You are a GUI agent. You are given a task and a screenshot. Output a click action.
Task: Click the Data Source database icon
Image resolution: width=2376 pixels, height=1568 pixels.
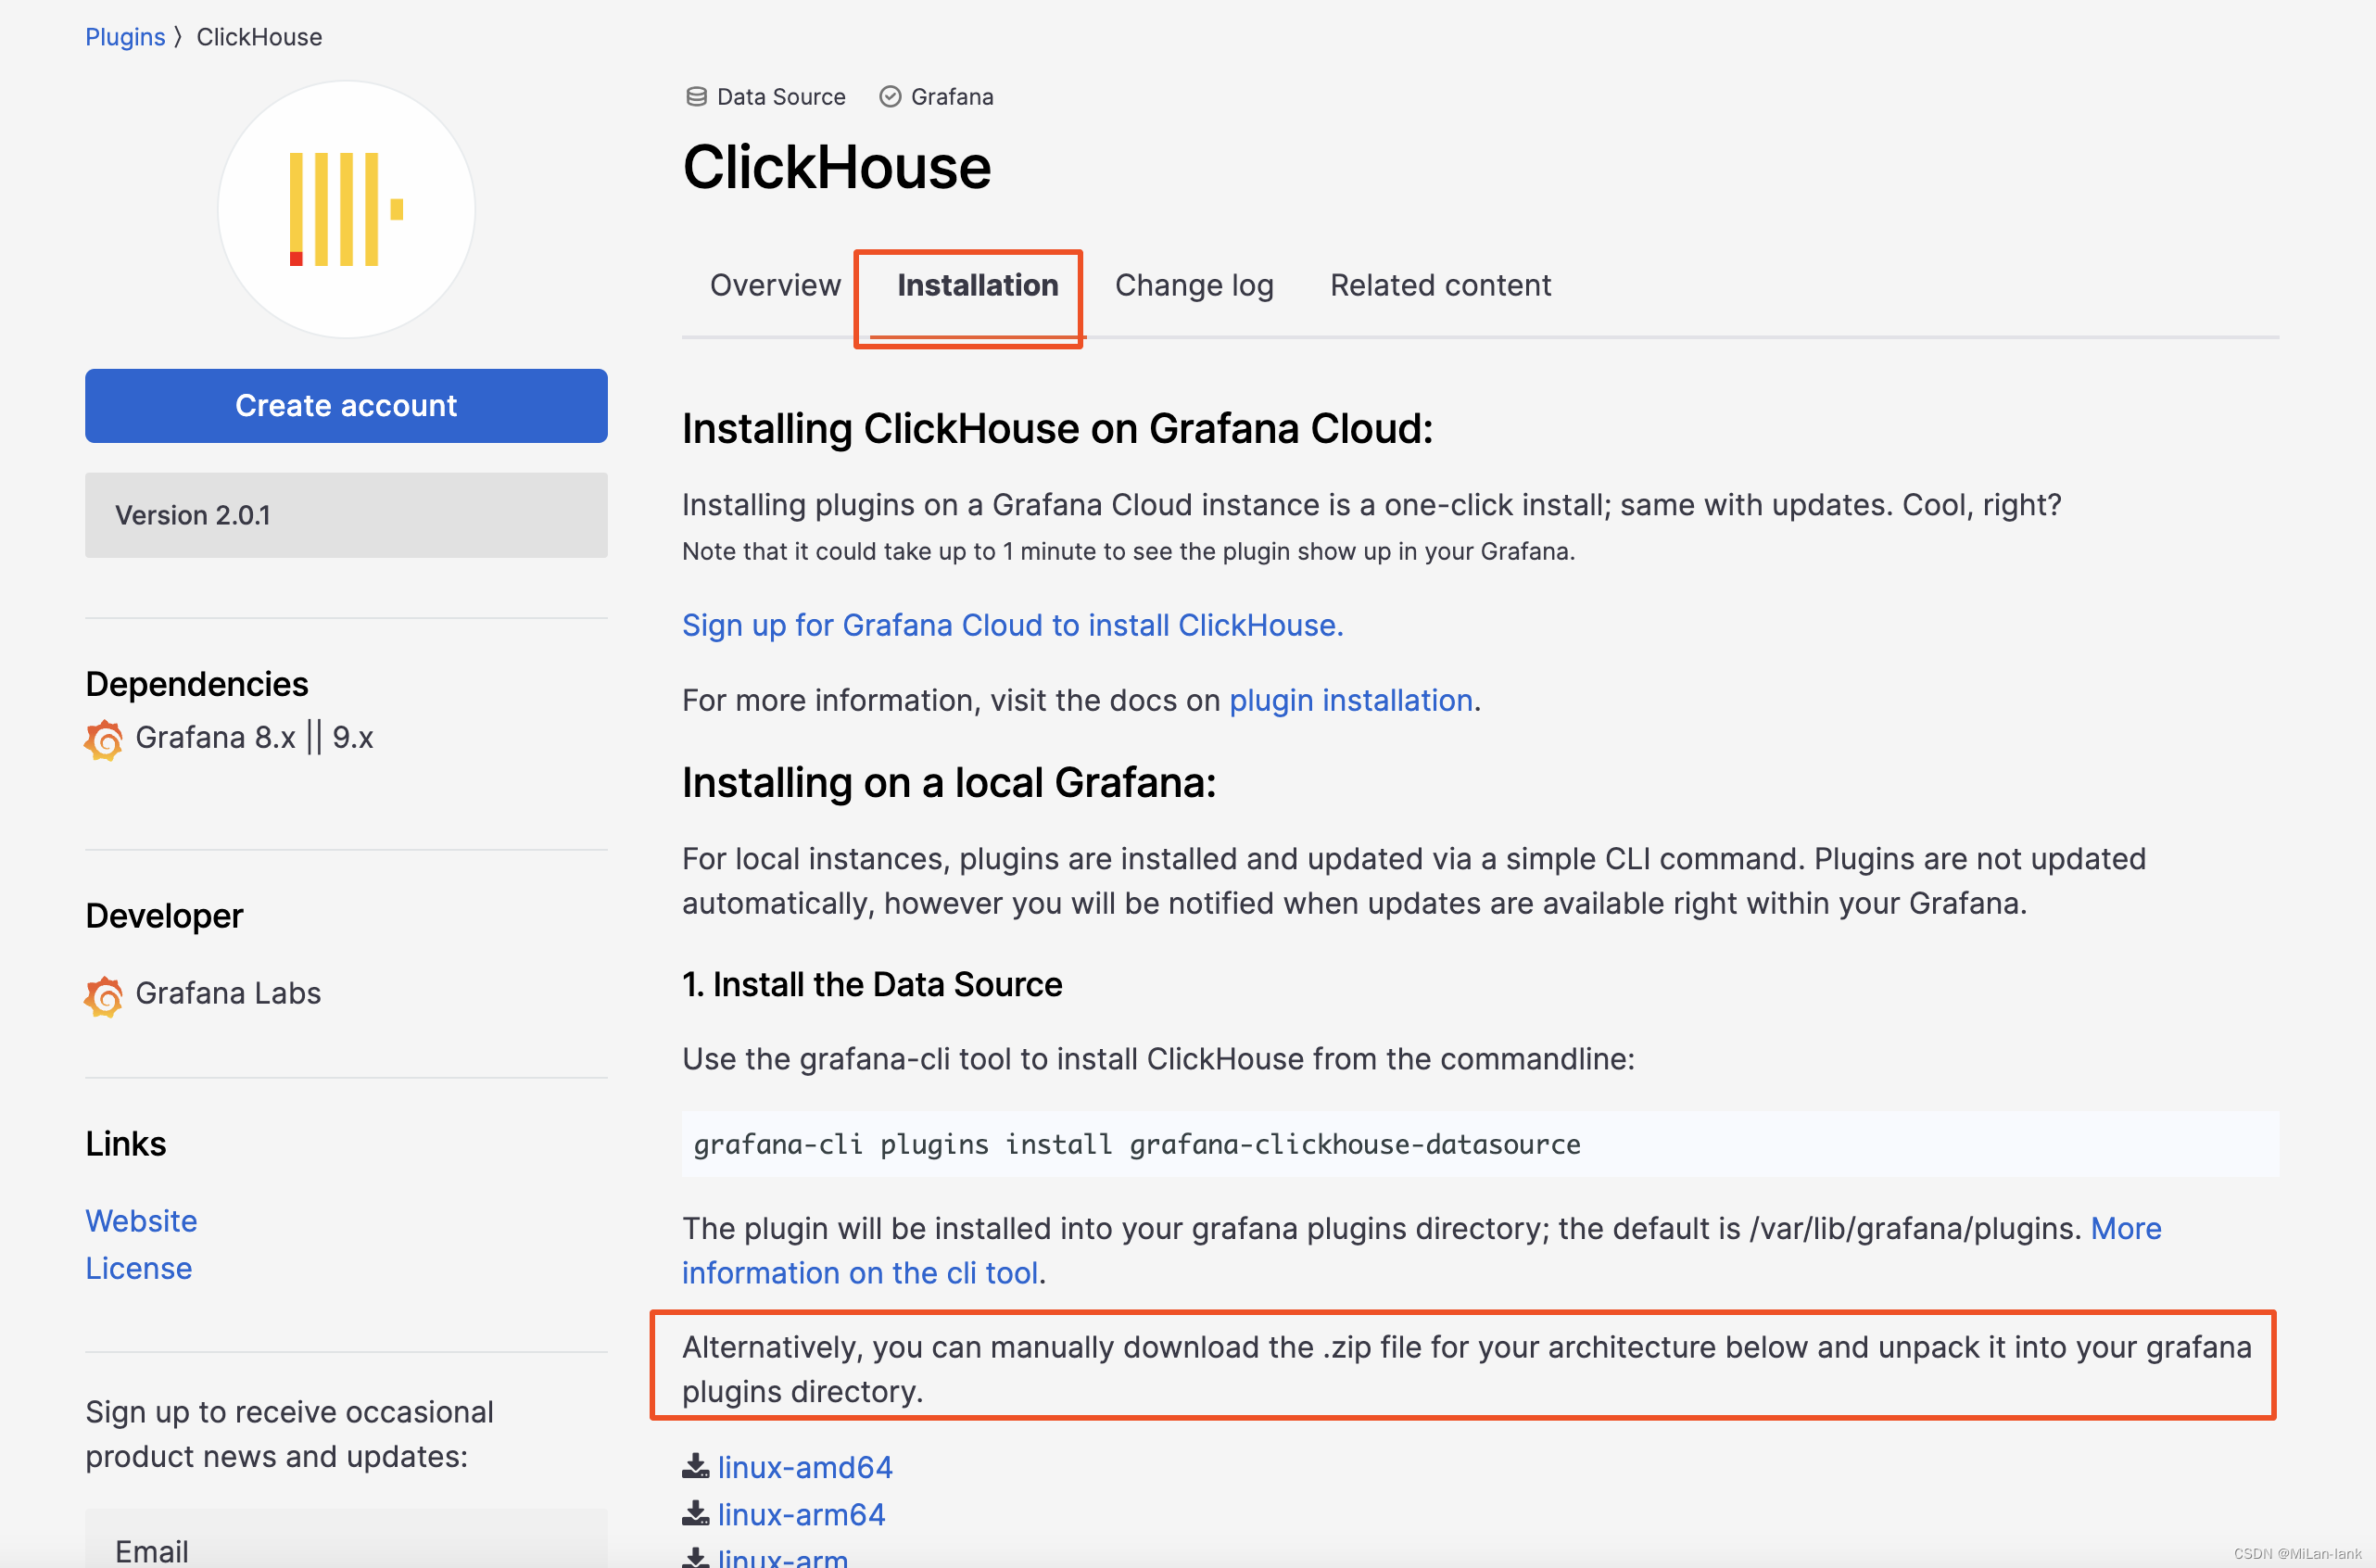696,97
